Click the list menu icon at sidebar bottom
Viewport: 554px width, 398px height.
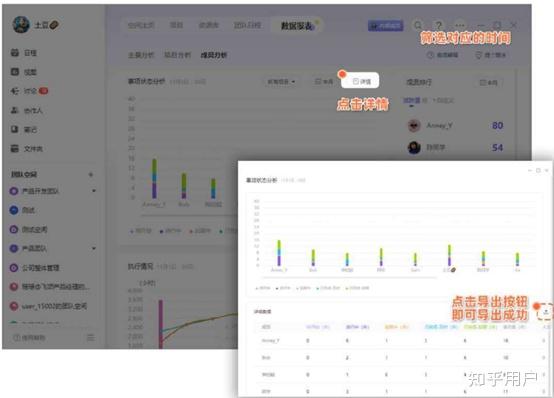pos(91,338)
